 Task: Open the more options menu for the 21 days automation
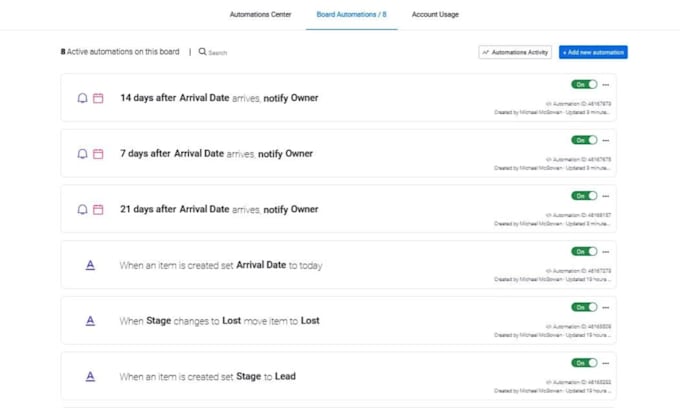coord(606,196)
